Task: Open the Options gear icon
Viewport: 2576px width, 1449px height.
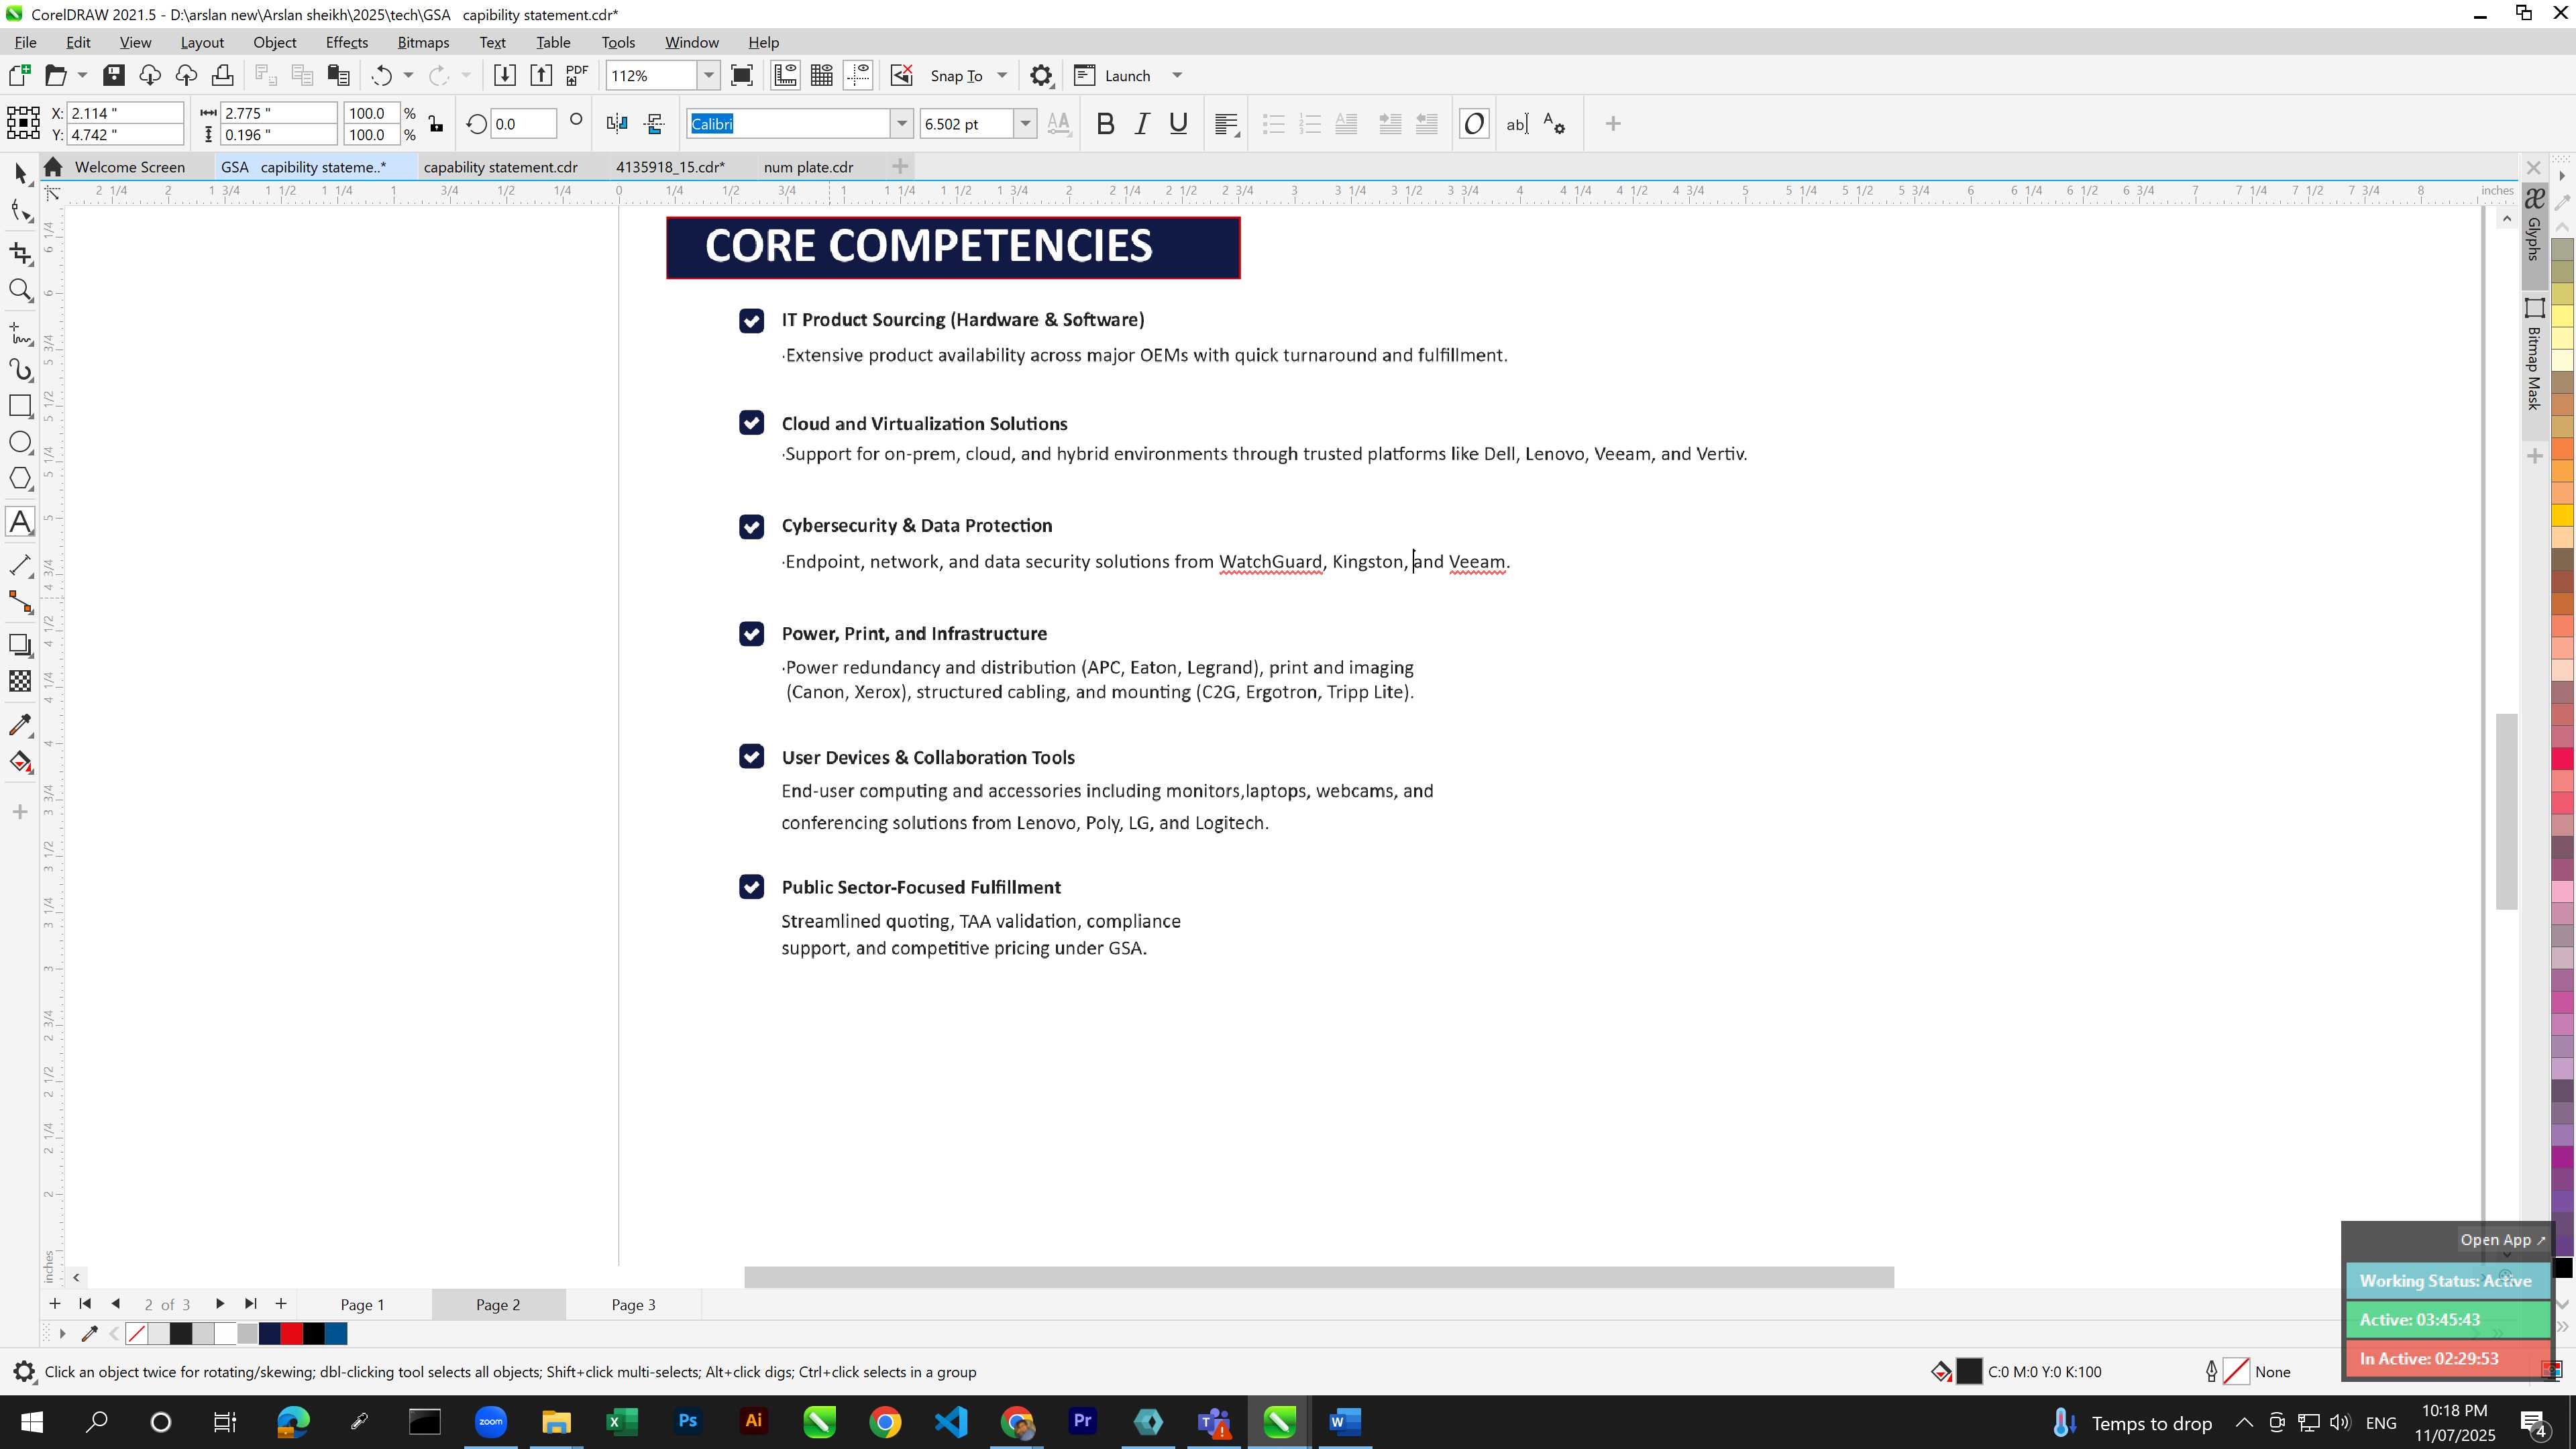Action: (x=1041, y=76)
